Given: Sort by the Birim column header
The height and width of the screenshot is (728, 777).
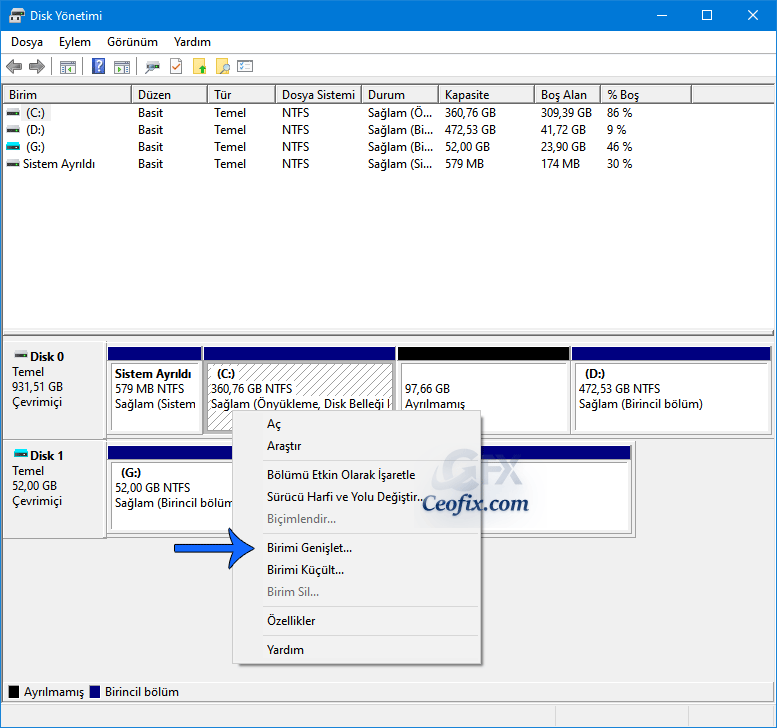Looking at the screenshot, I should [67, 95].
